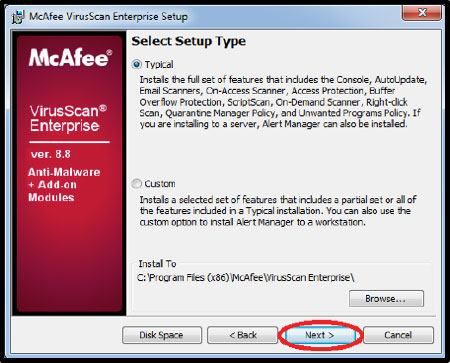Close the setup window with the X button
The image size is (450, 363).
tap(422, 13)
